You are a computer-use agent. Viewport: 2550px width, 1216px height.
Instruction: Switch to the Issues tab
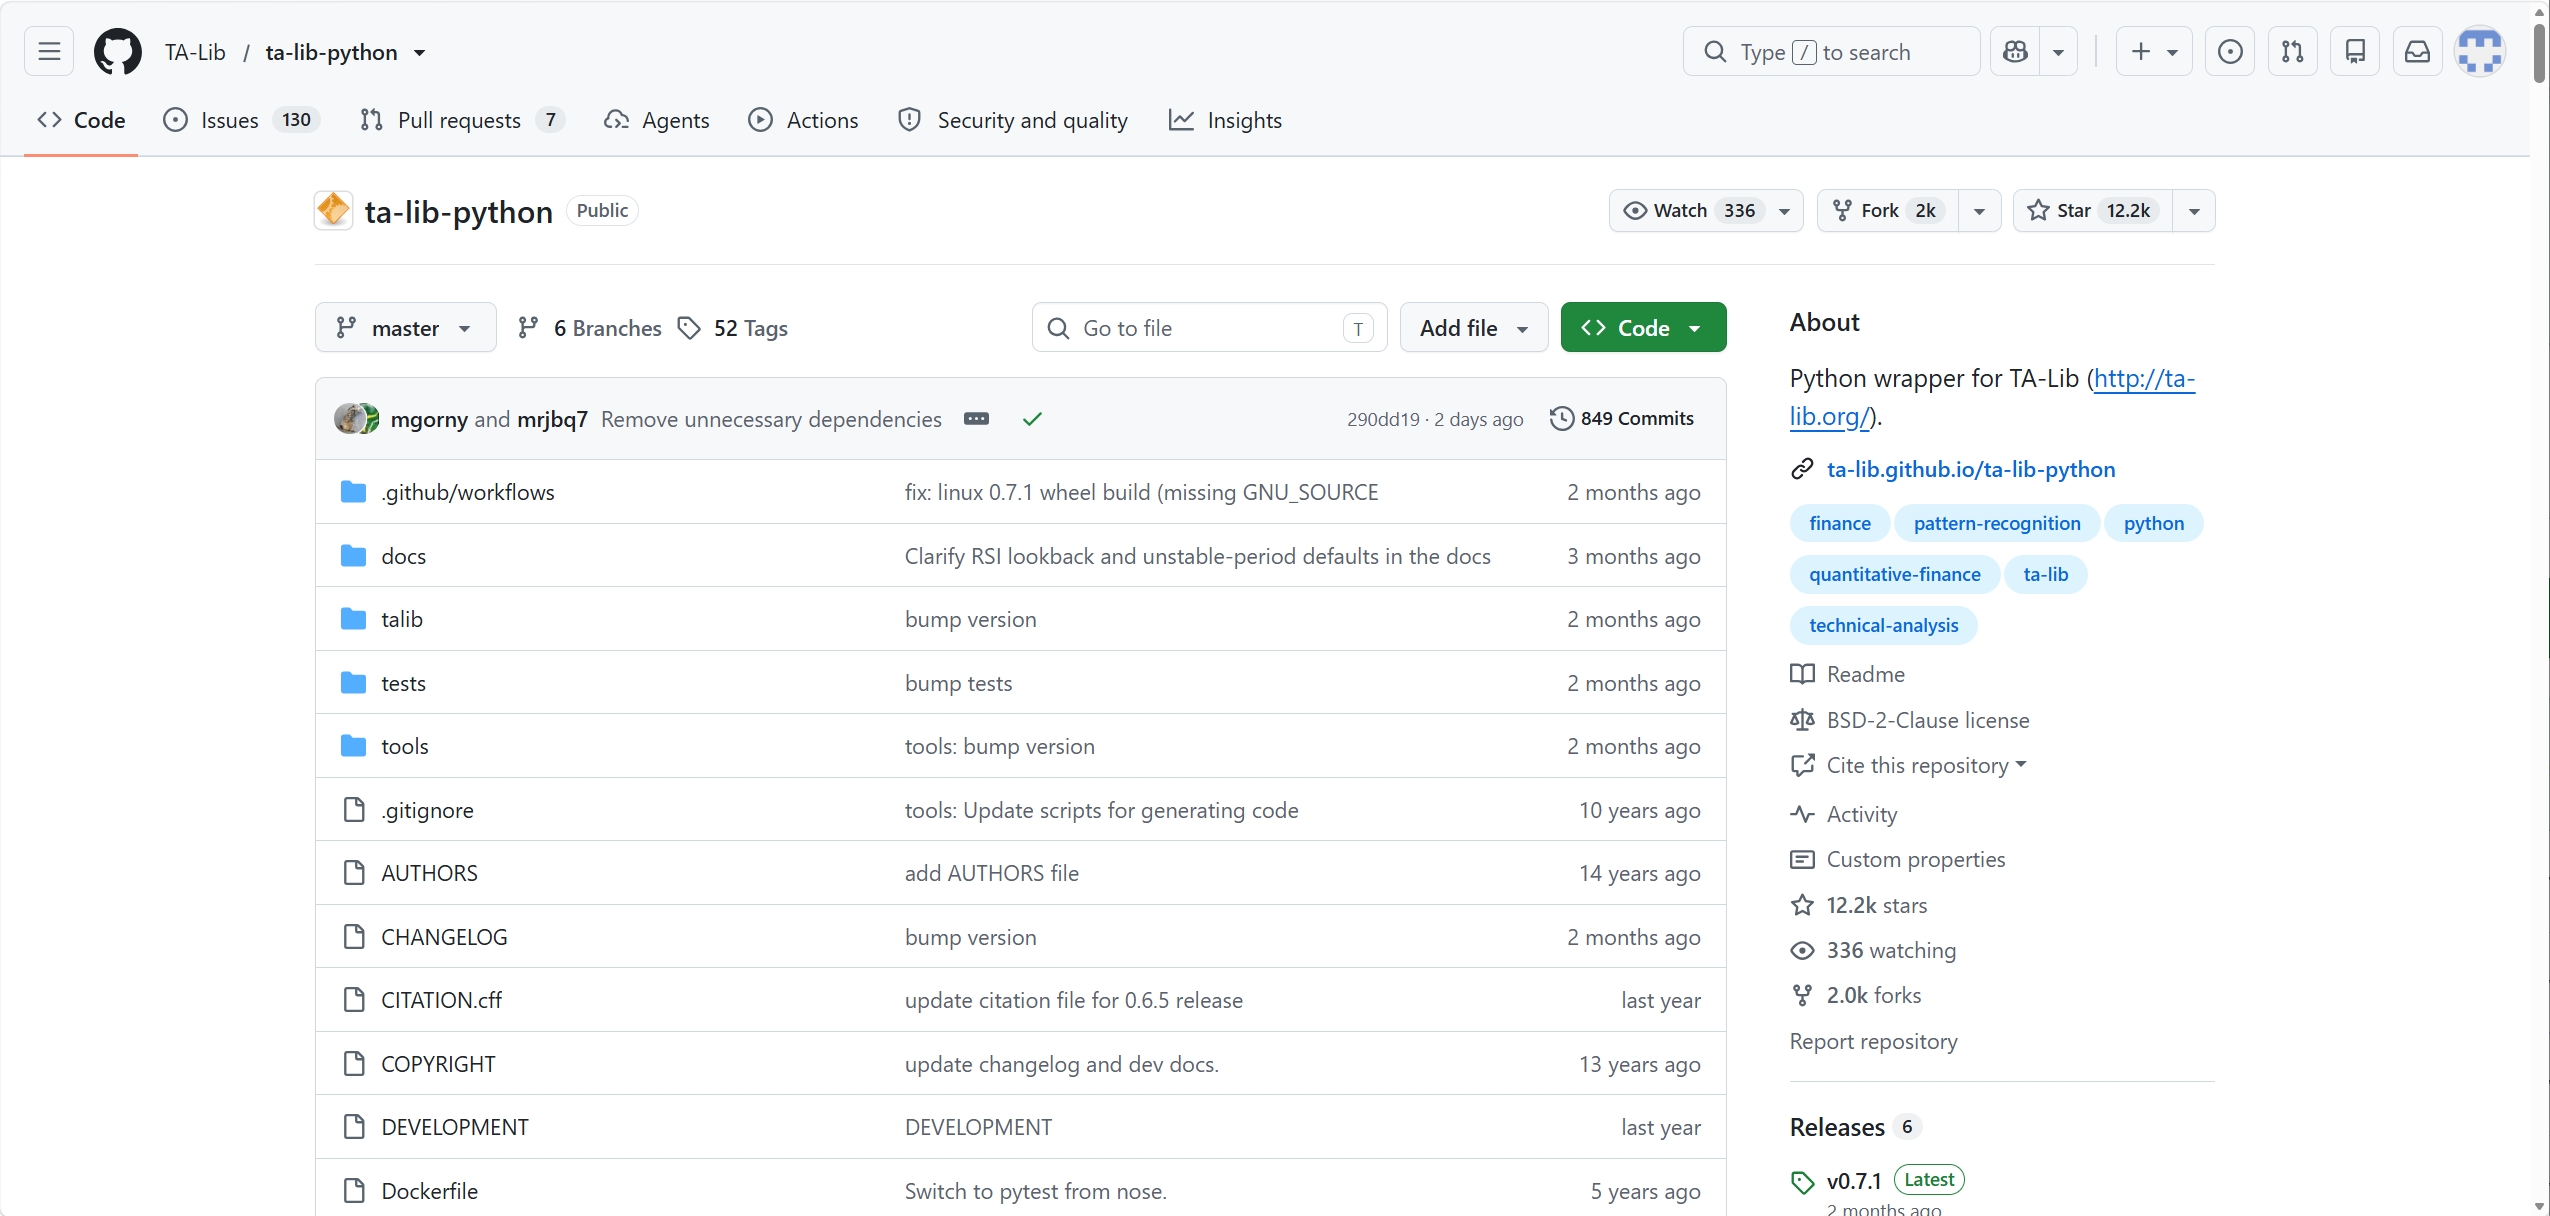[241, 120]
